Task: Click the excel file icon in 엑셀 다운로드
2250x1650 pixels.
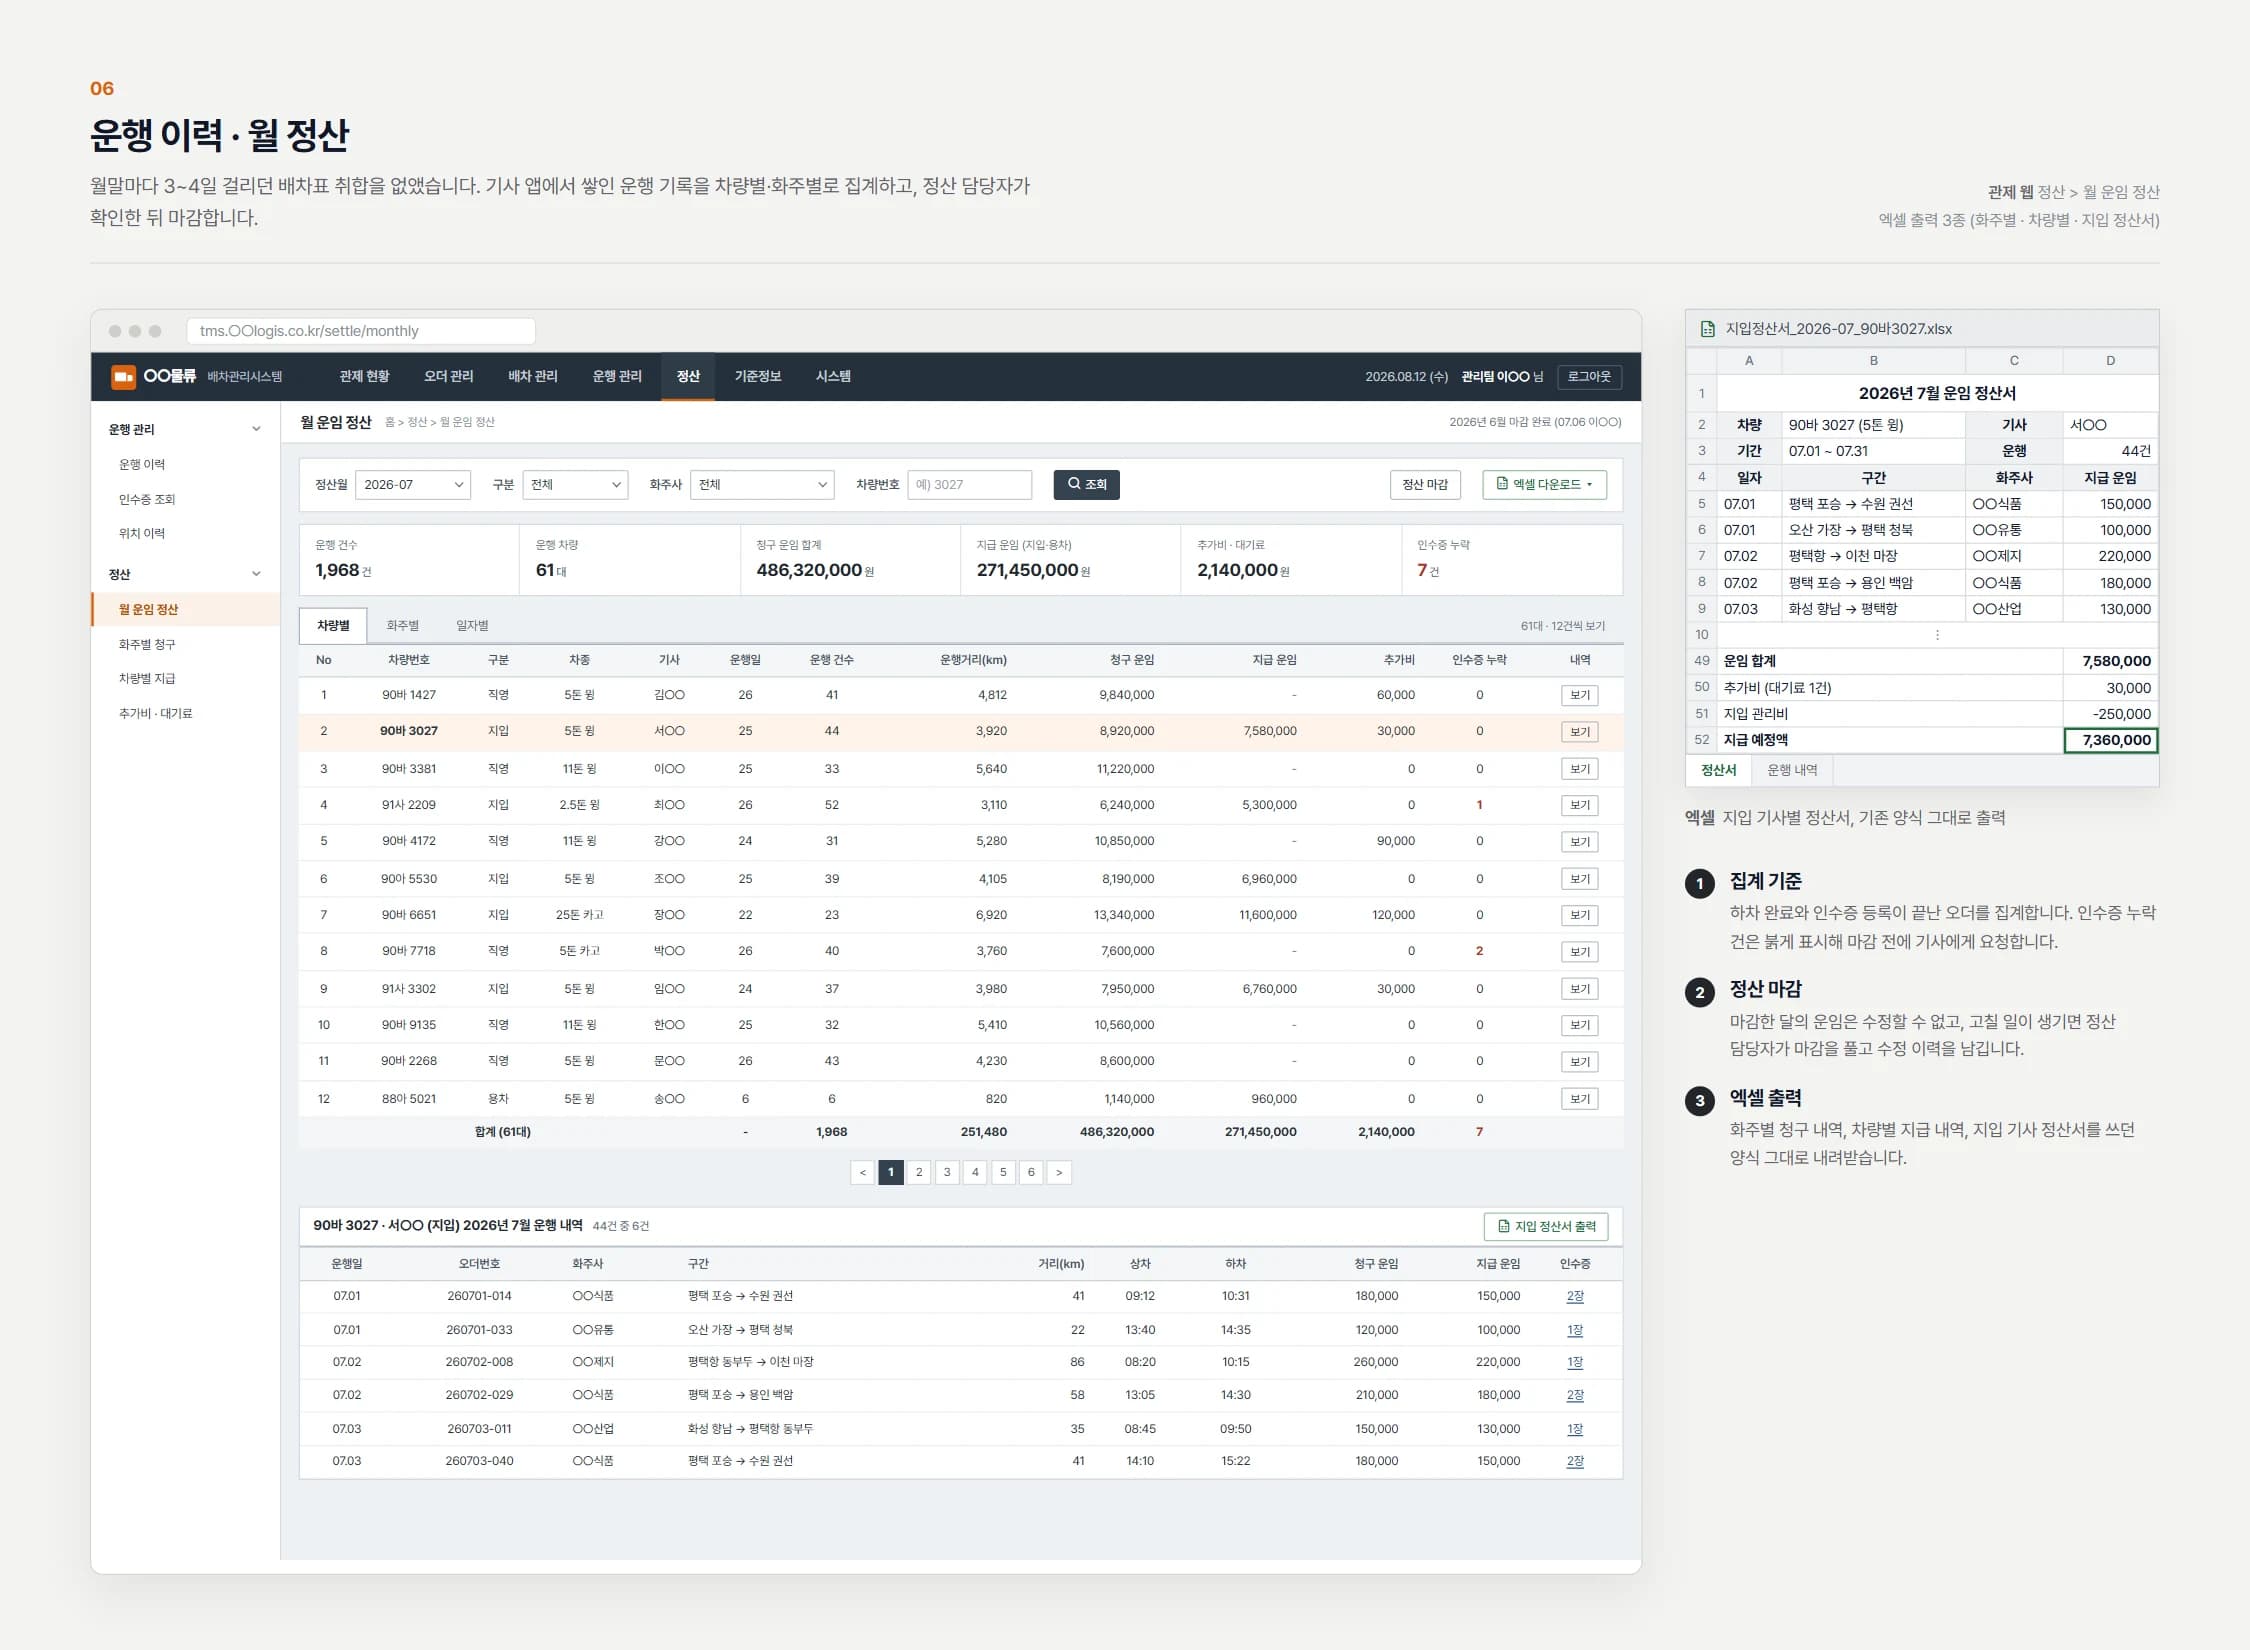Action: tap(1502, 484)
